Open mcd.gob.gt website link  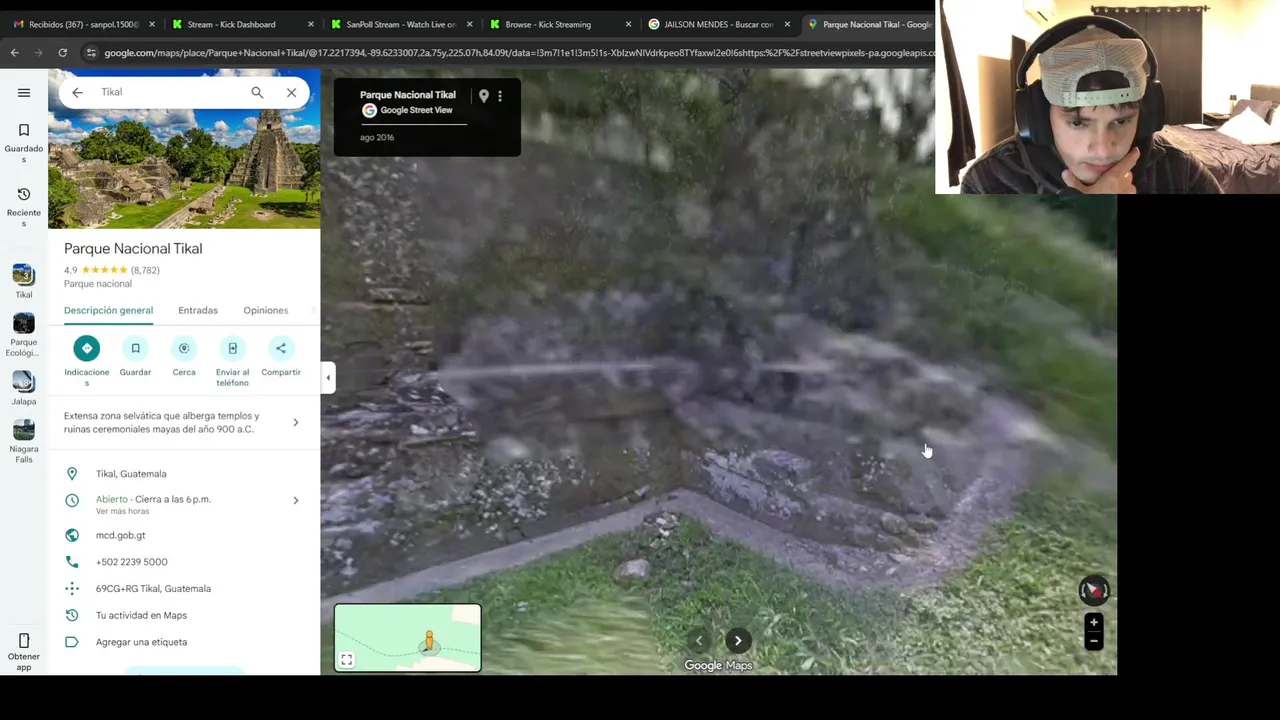[120, 535]
